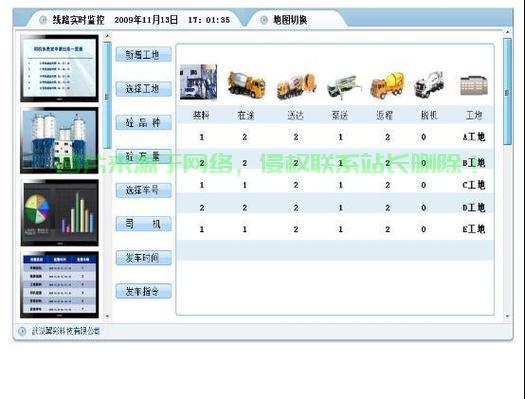Select the D工地 row label
Image resolution: width=525 pixels, height=399 pixels.
click(x=474, y=208)
